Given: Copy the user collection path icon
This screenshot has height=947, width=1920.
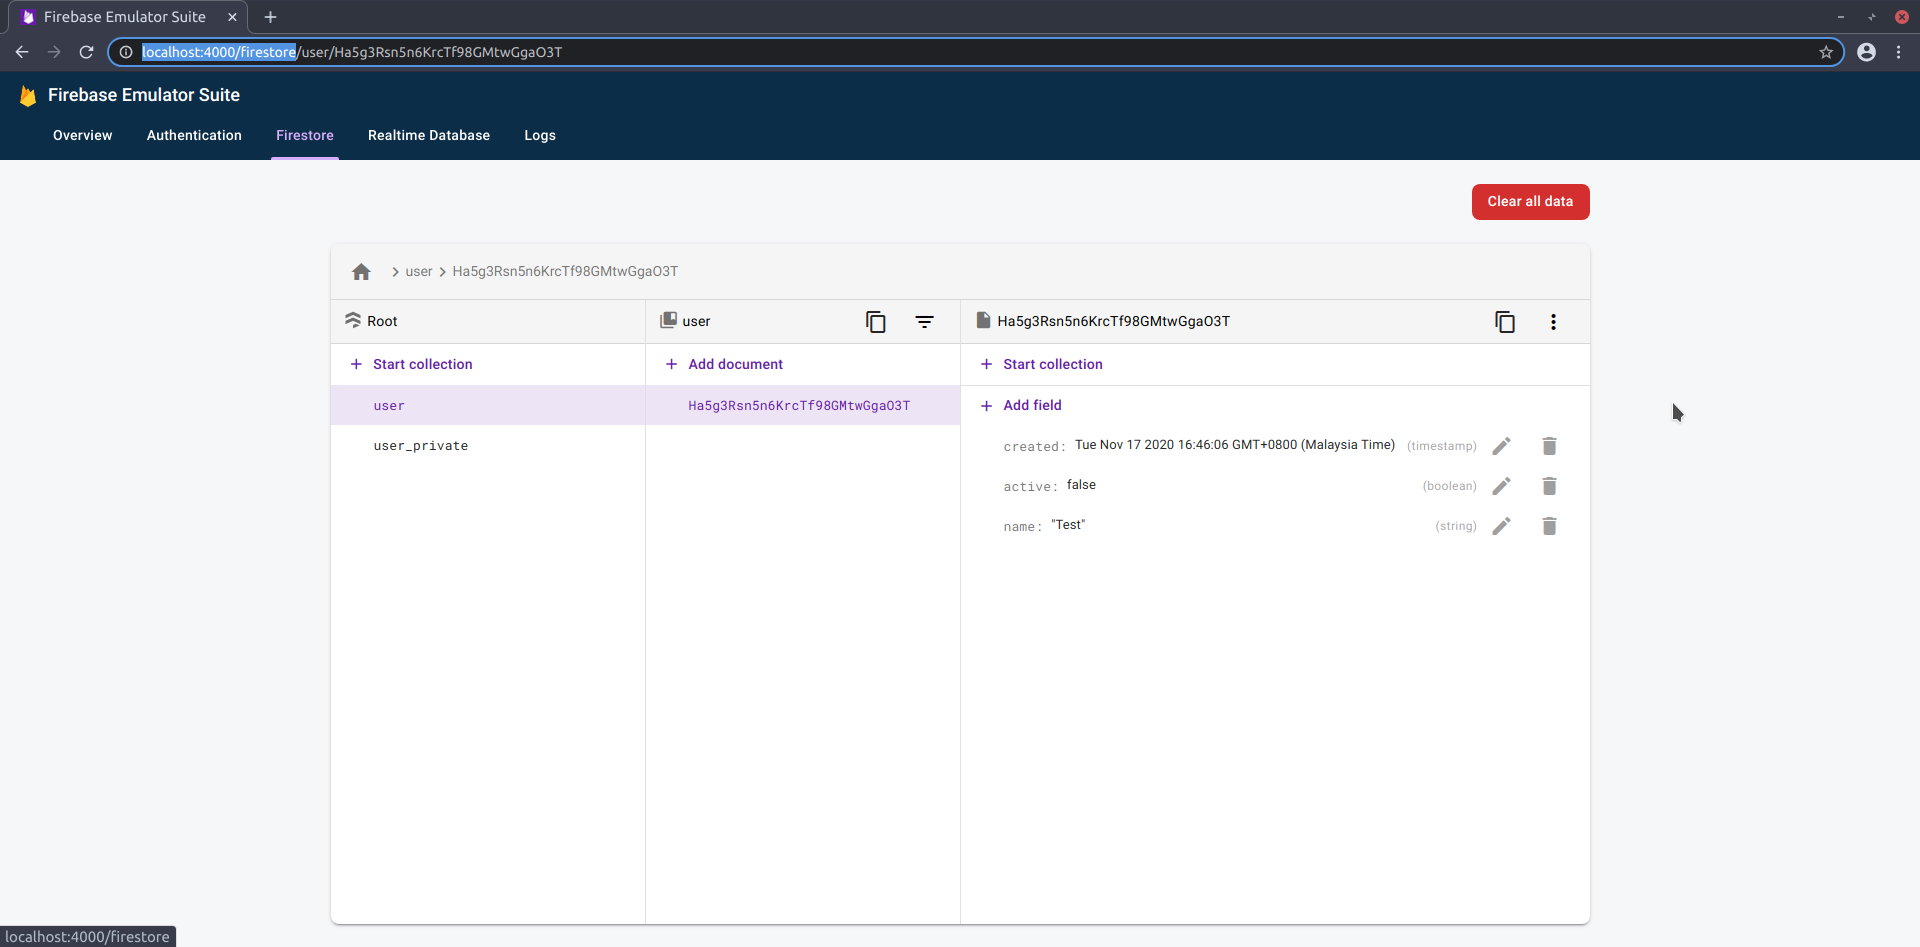Looking at the screenshot, I should point(875,322).
